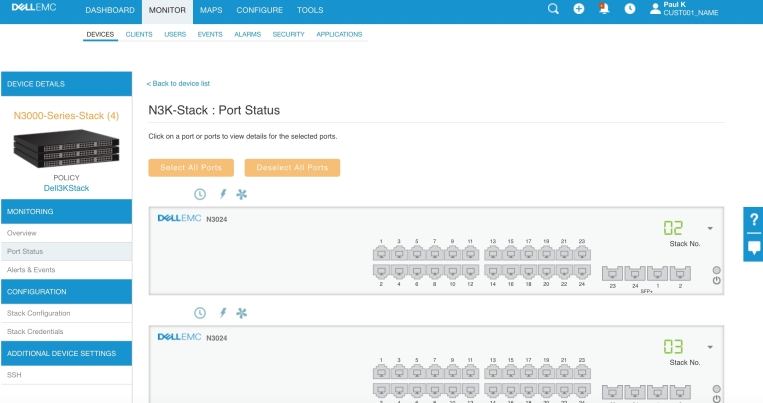This screenshot has height=403, width=763.
Task: Select port 1 on stack 02 switch
Action: pos(381,253)
